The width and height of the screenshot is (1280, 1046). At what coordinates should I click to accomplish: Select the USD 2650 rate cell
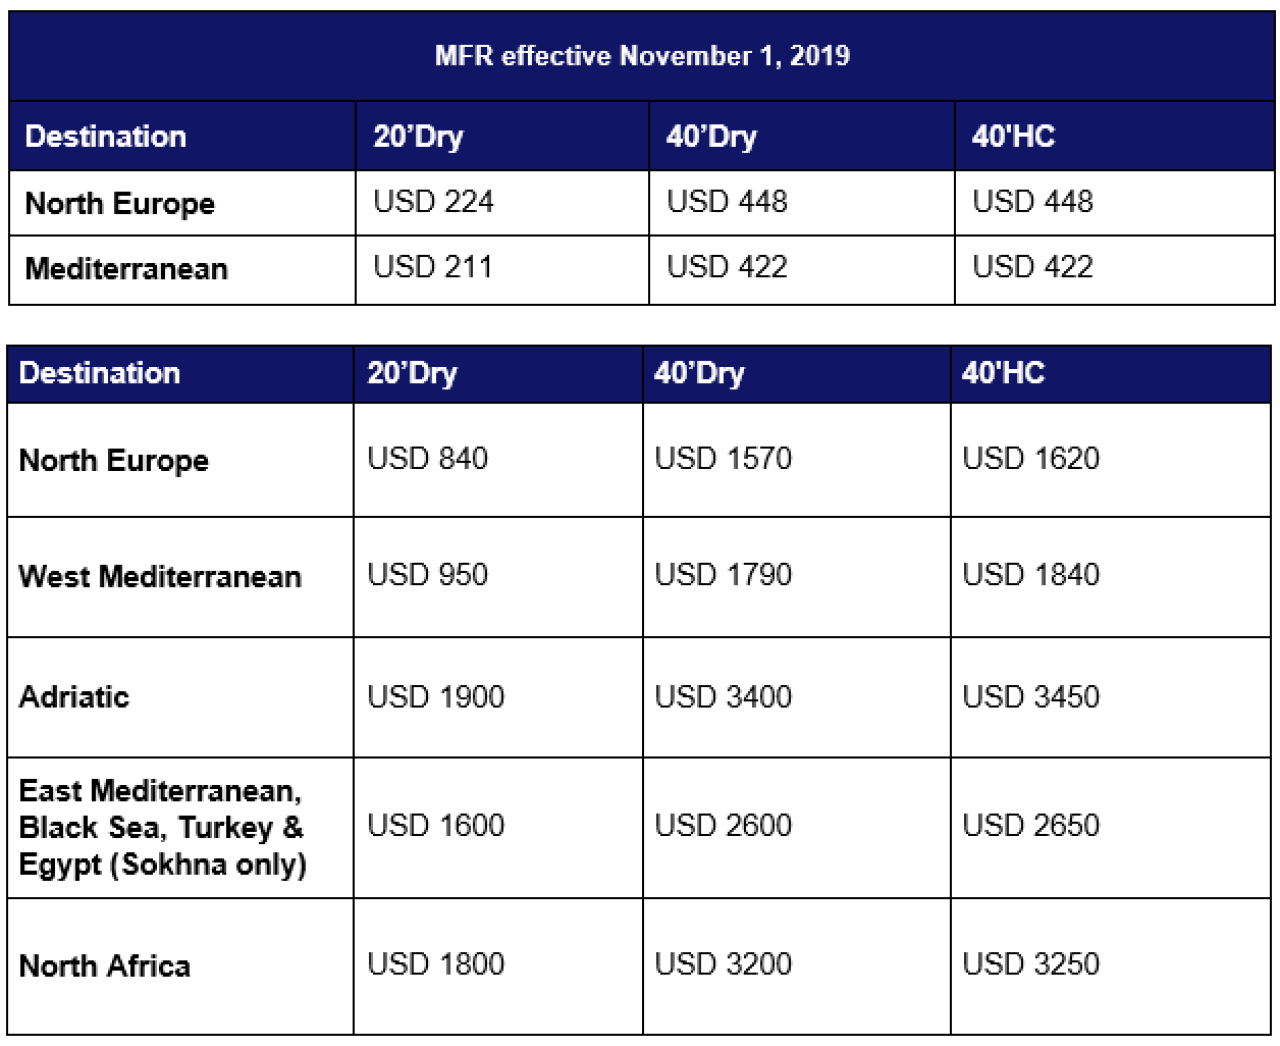1110,828
